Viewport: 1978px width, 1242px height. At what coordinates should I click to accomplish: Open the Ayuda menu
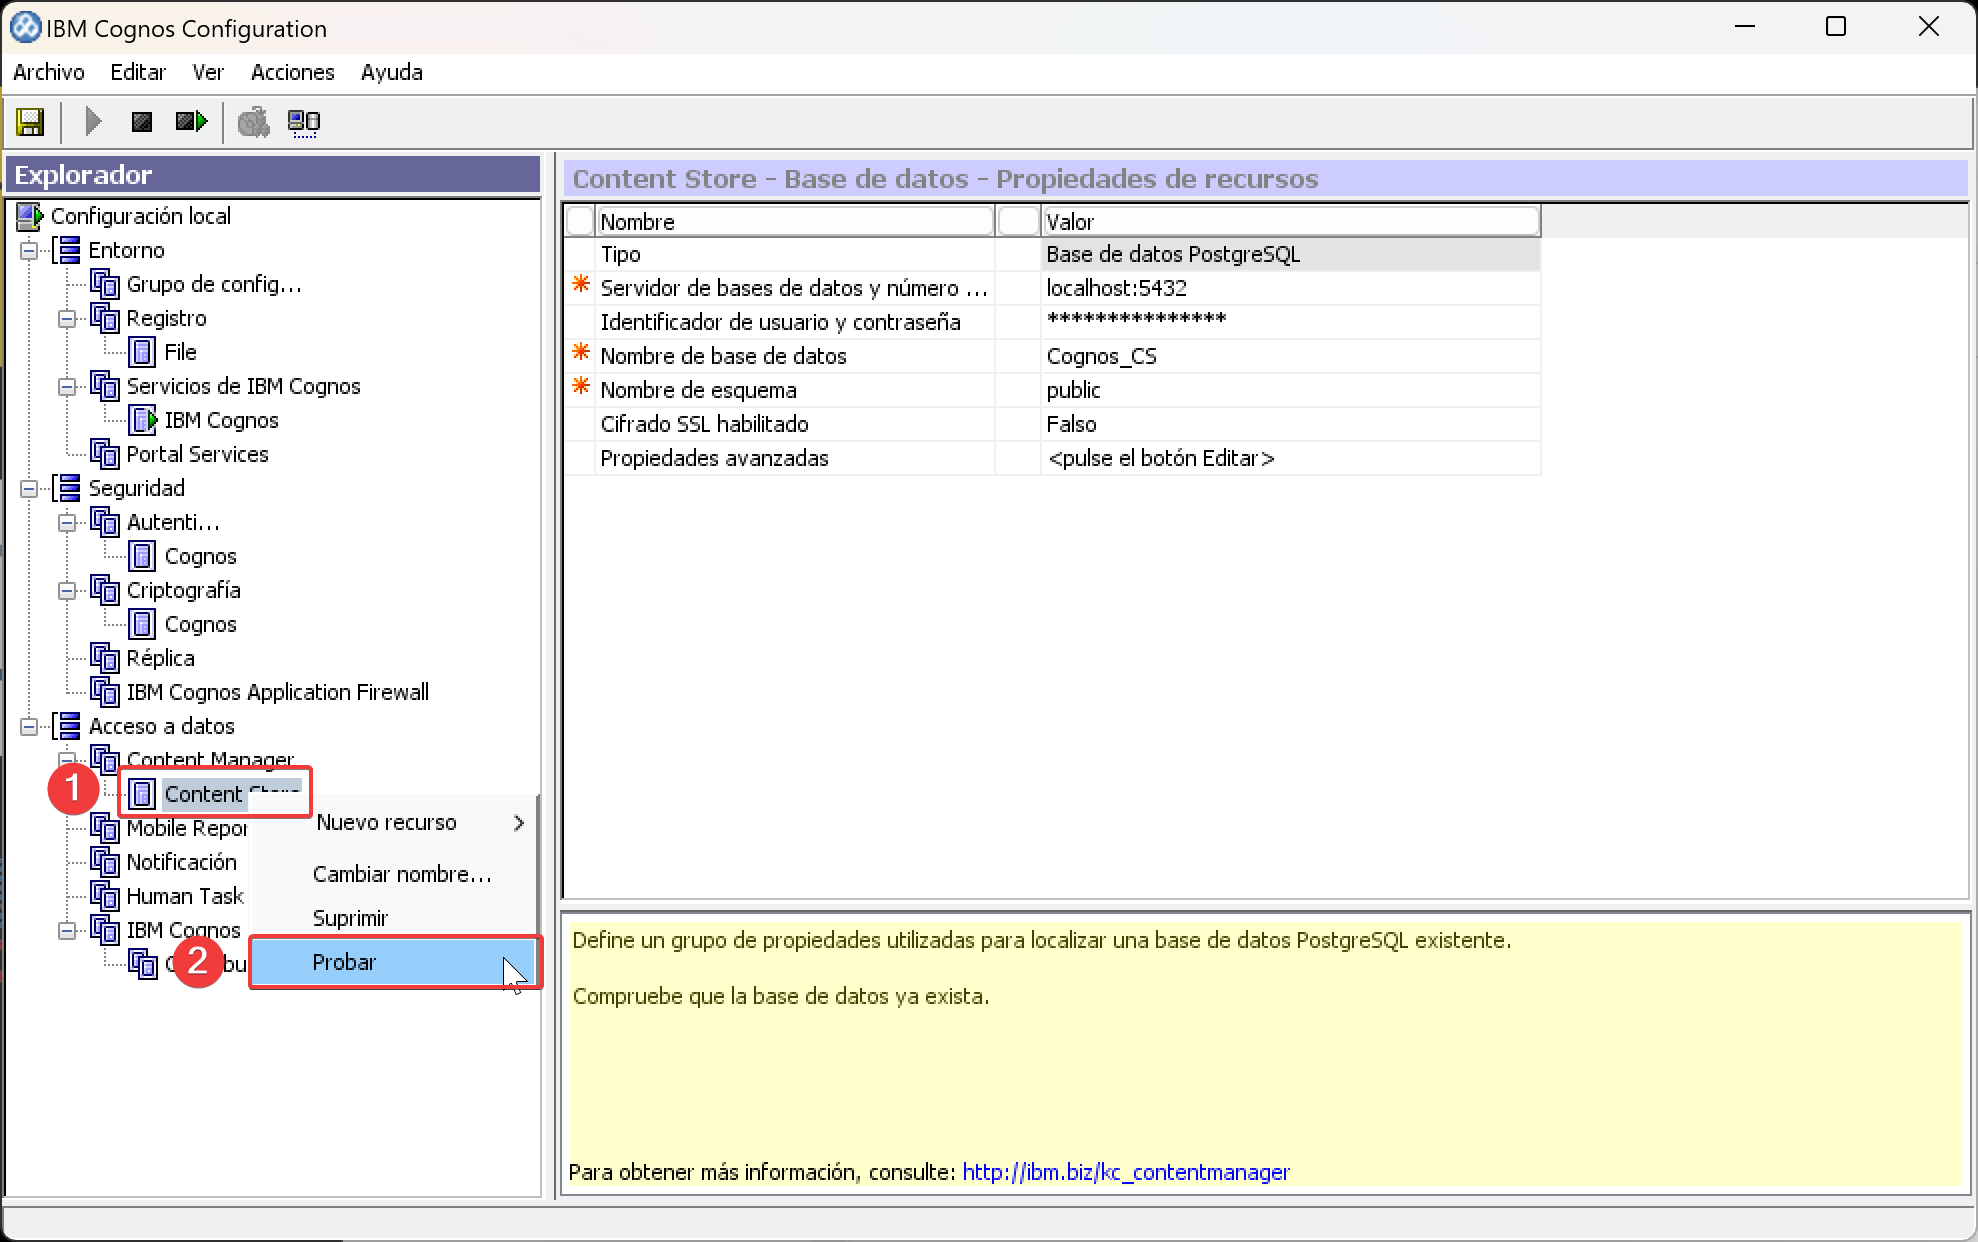392,72
